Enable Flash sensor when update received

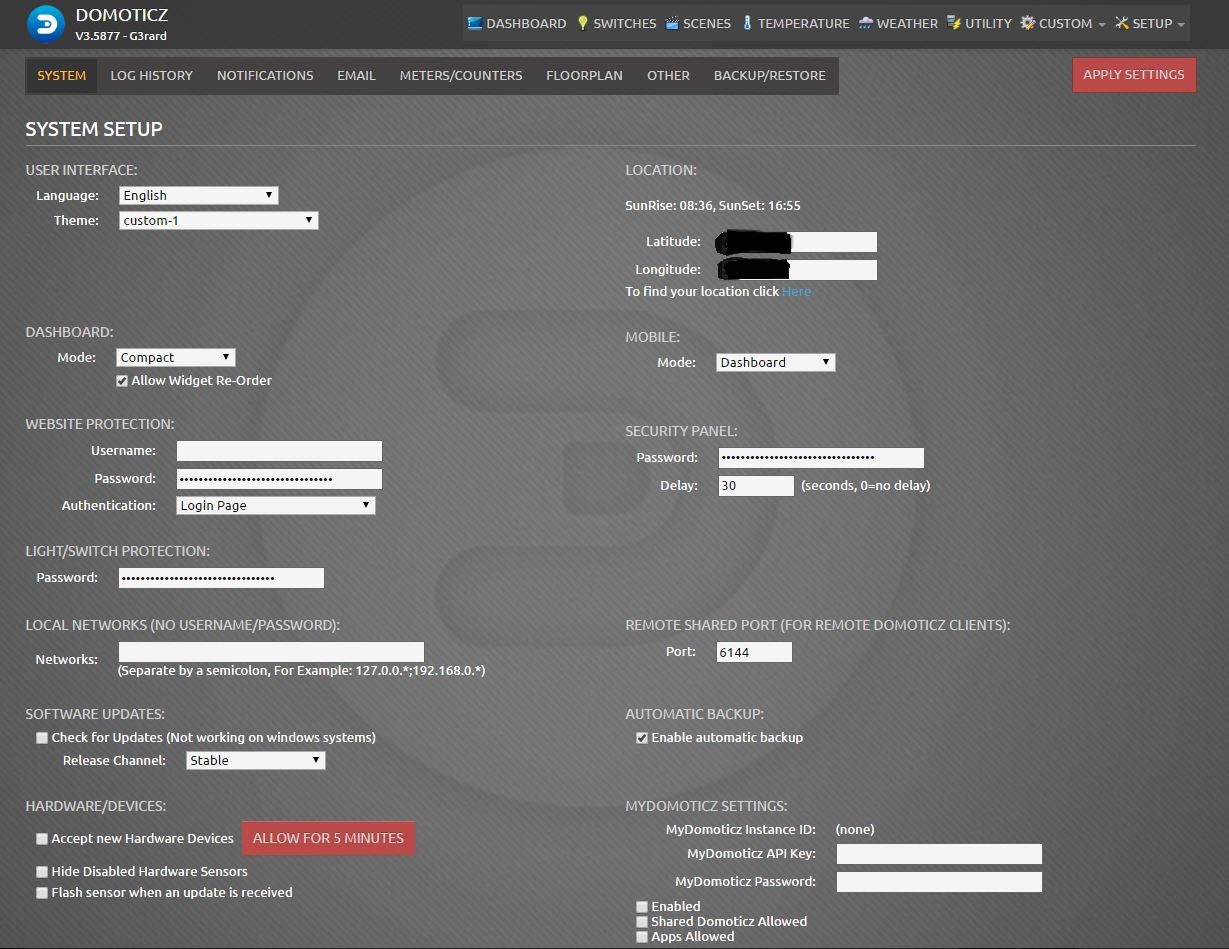[x=42, y=893]
